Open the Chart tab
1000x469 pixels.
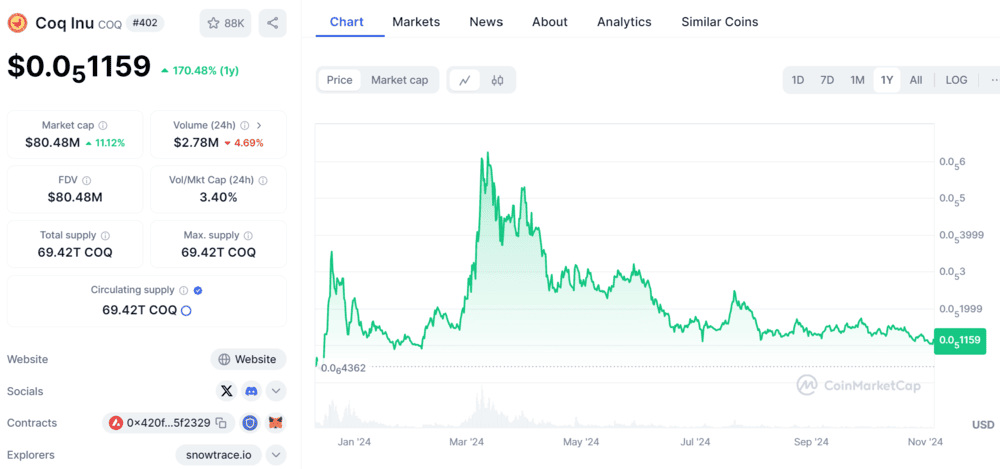tap(346, 22)
